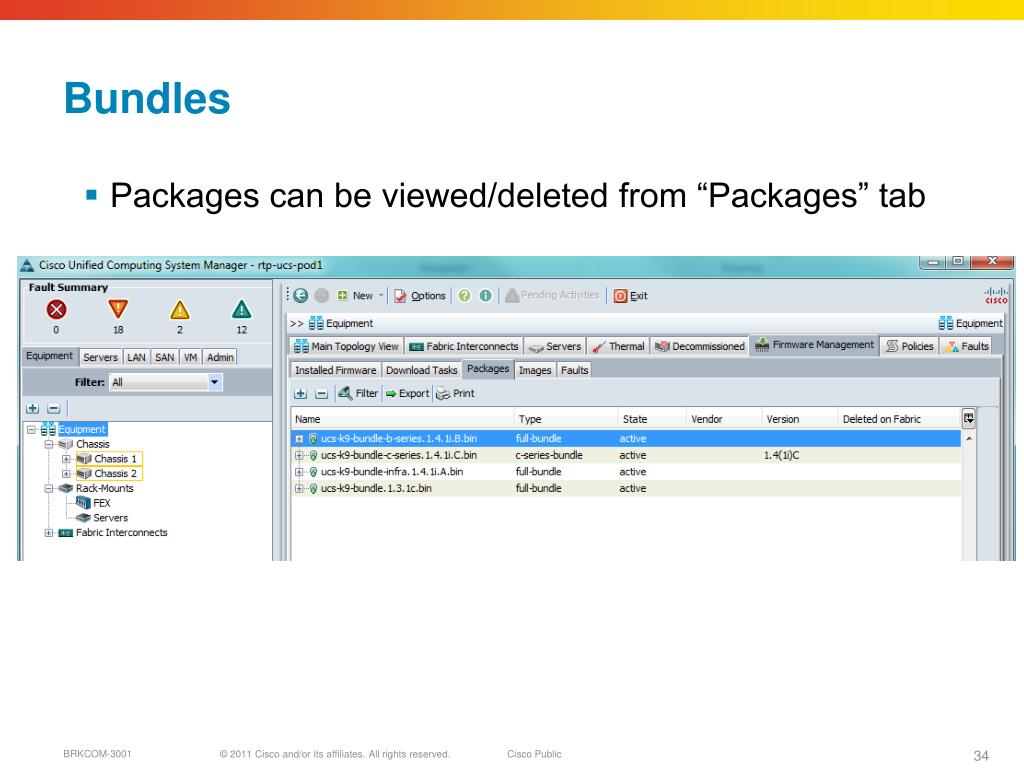Open the Filter tool in Packages tab

(x=358, y=393)
